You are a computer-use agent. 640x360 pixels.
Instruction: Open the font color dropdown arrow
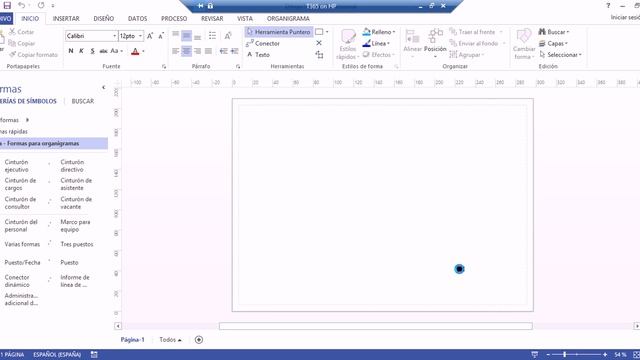click(143, 51)
